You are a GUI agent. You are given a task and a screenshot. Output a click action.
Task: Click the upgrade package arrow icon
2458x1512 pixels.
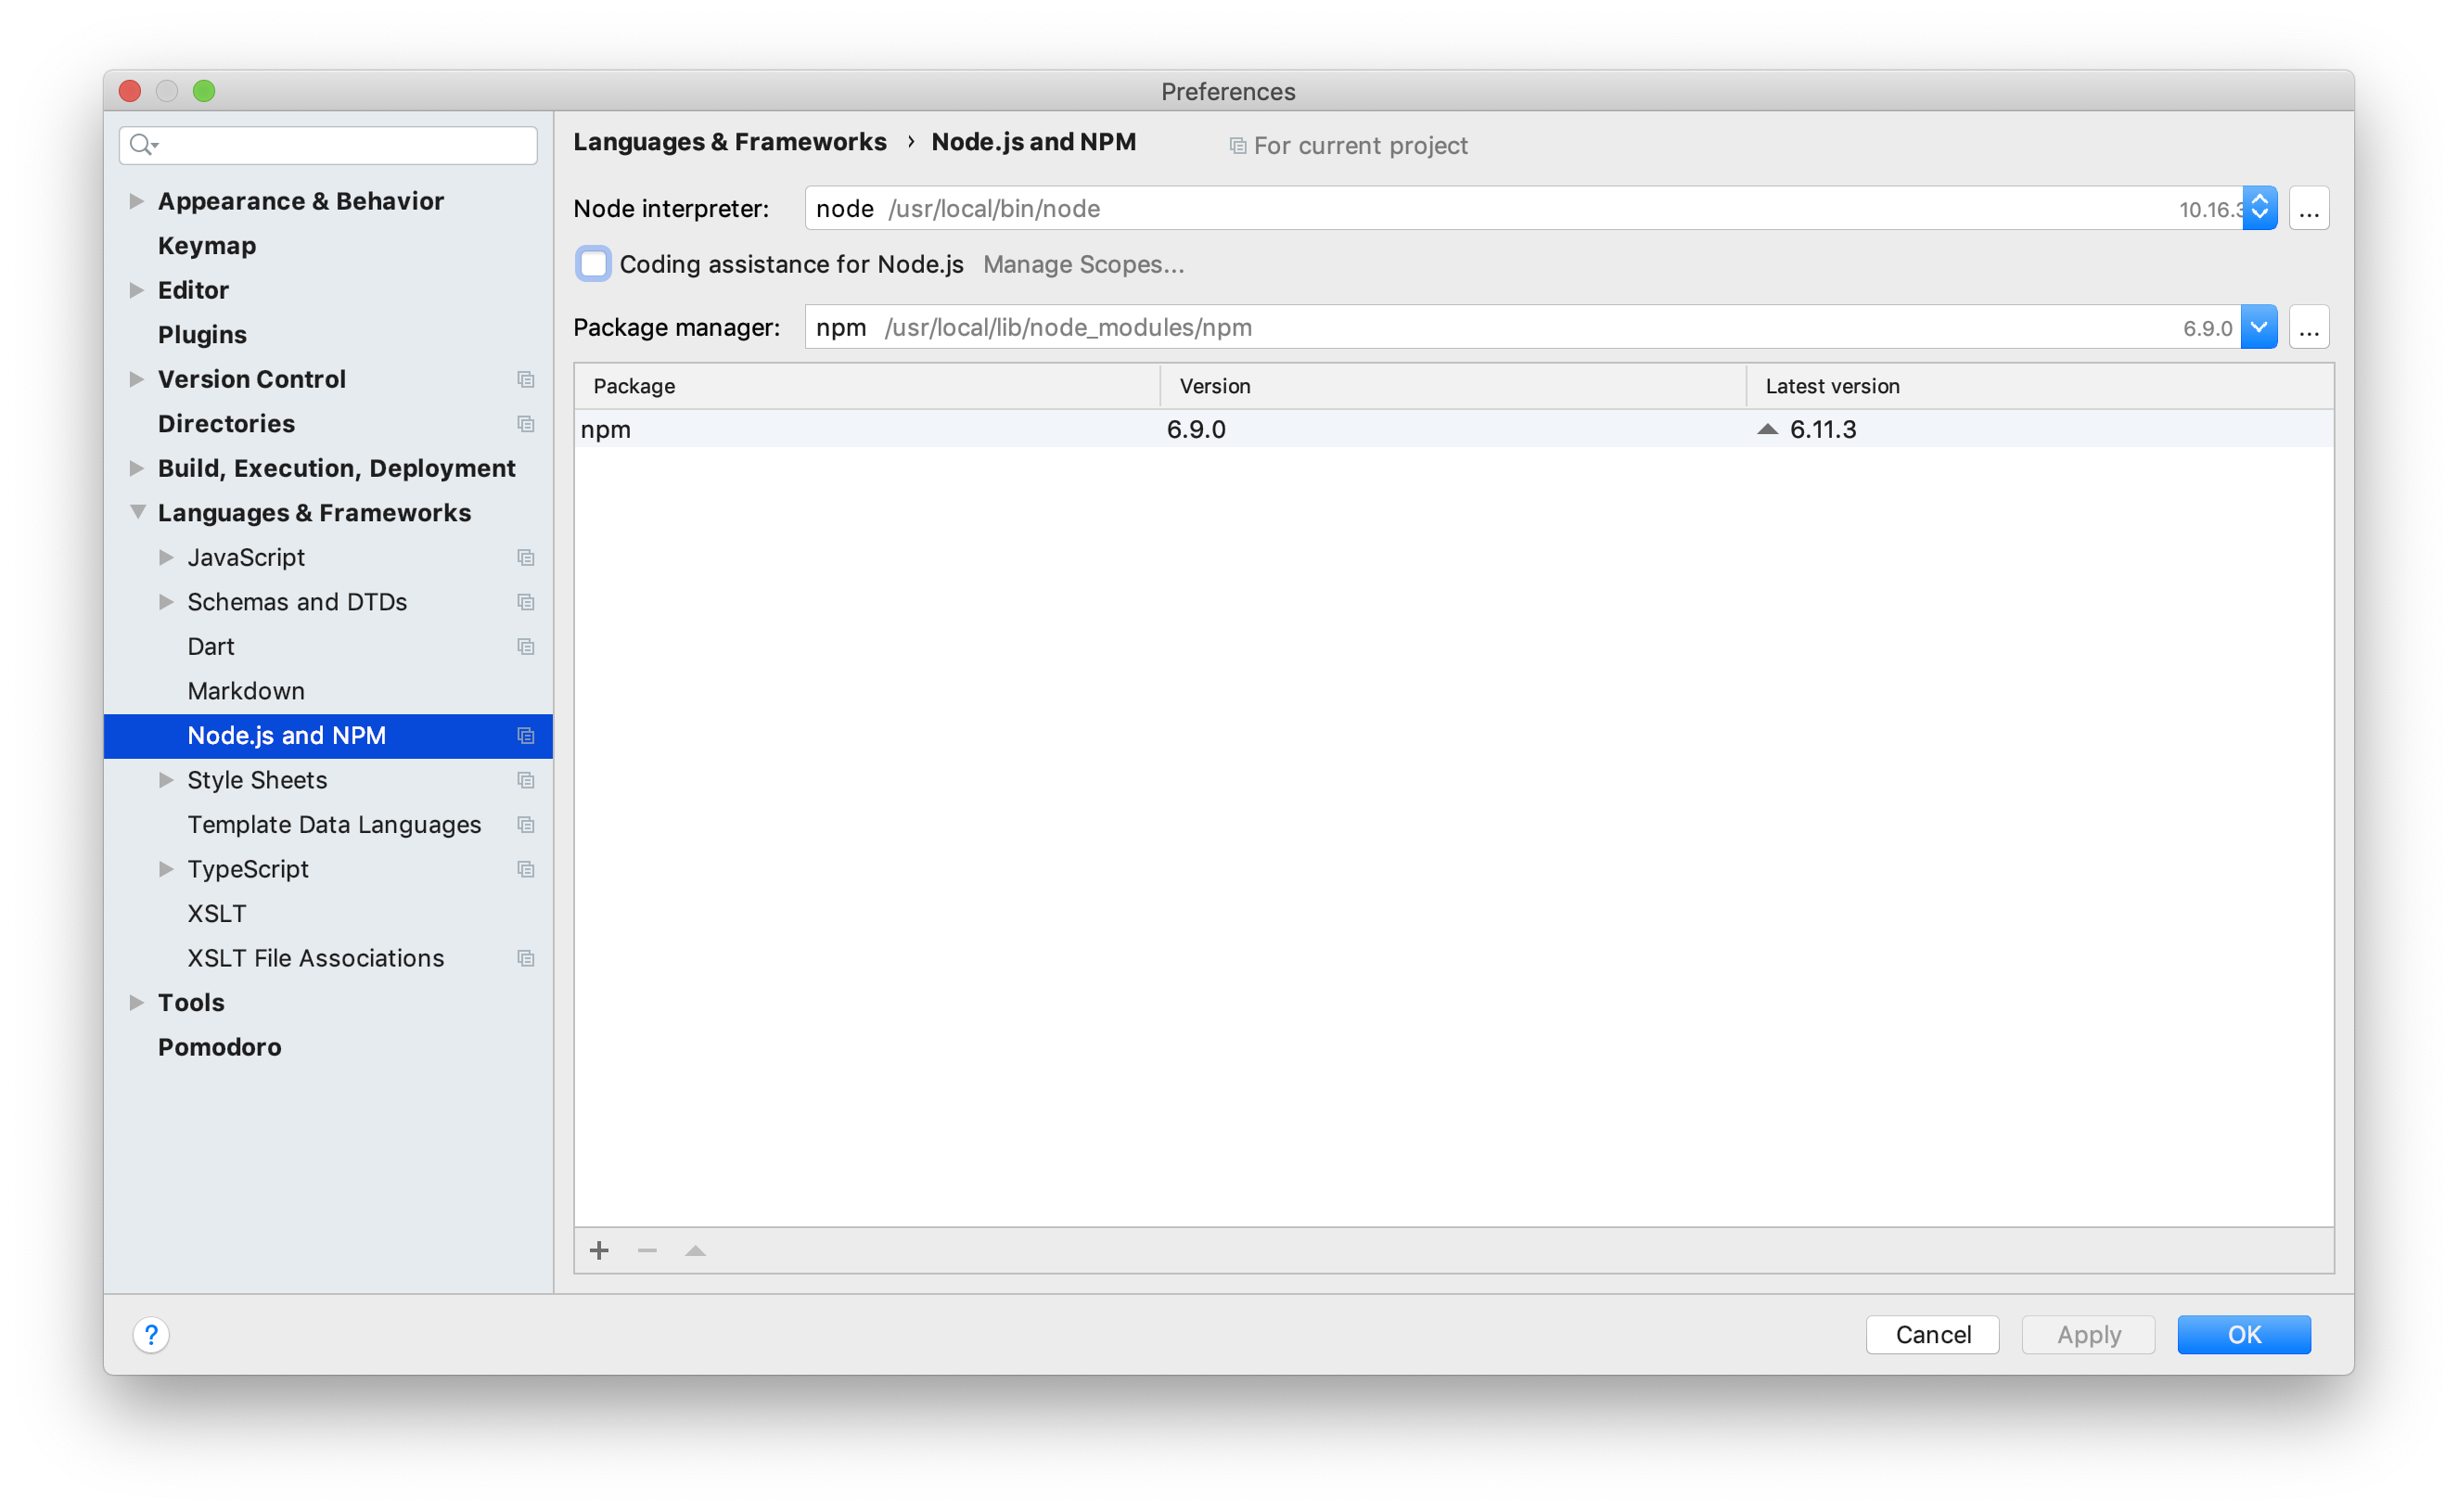click(695, 1250)
